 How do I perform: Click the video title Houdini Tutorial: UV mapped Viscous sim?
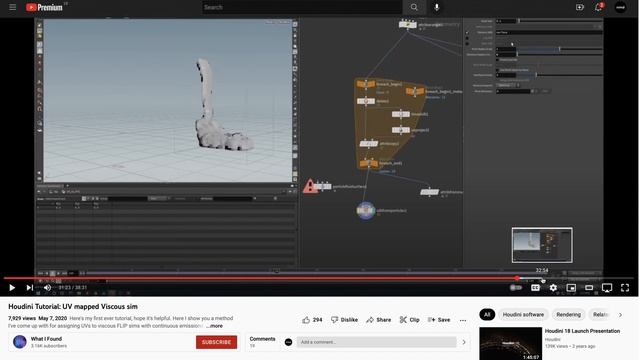[73, 307]
